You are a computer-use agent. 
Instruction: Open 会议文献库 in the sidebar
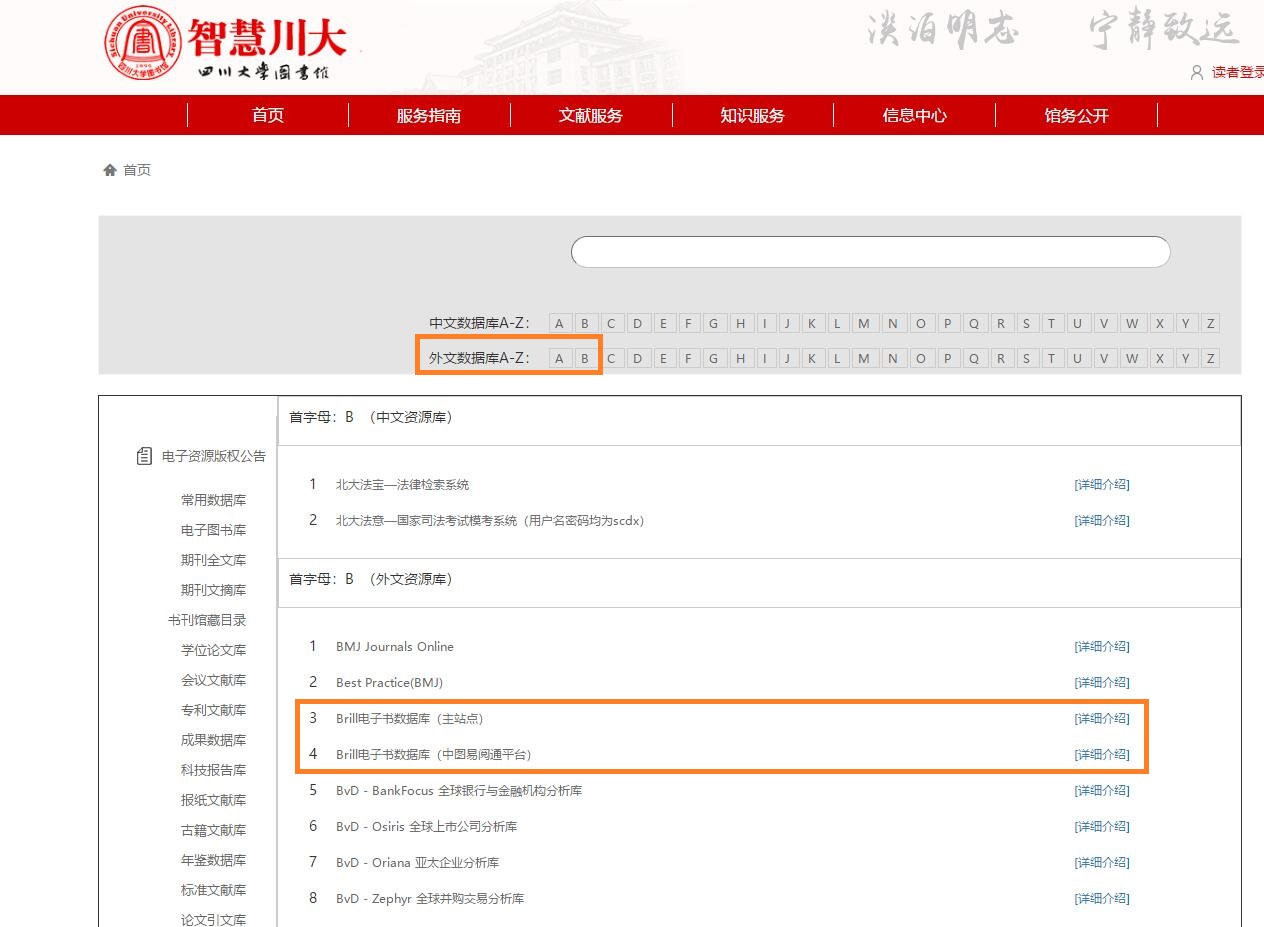213,680
